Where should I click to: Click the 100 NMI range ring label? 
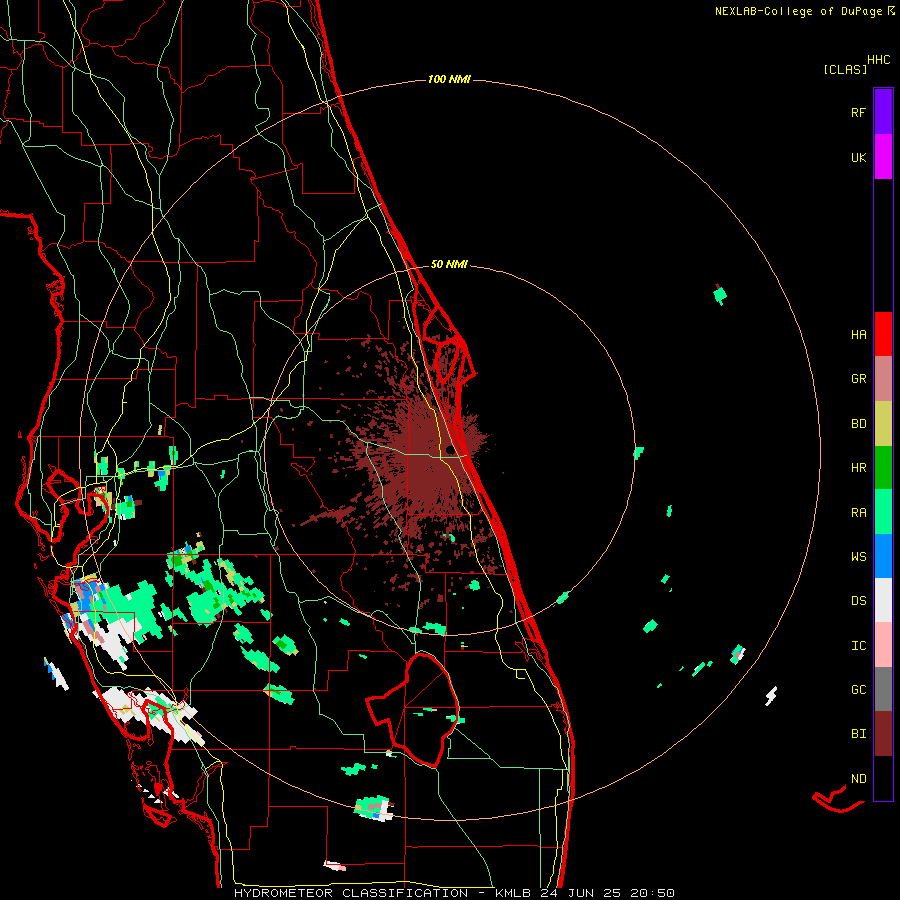[x=449, y=79]
